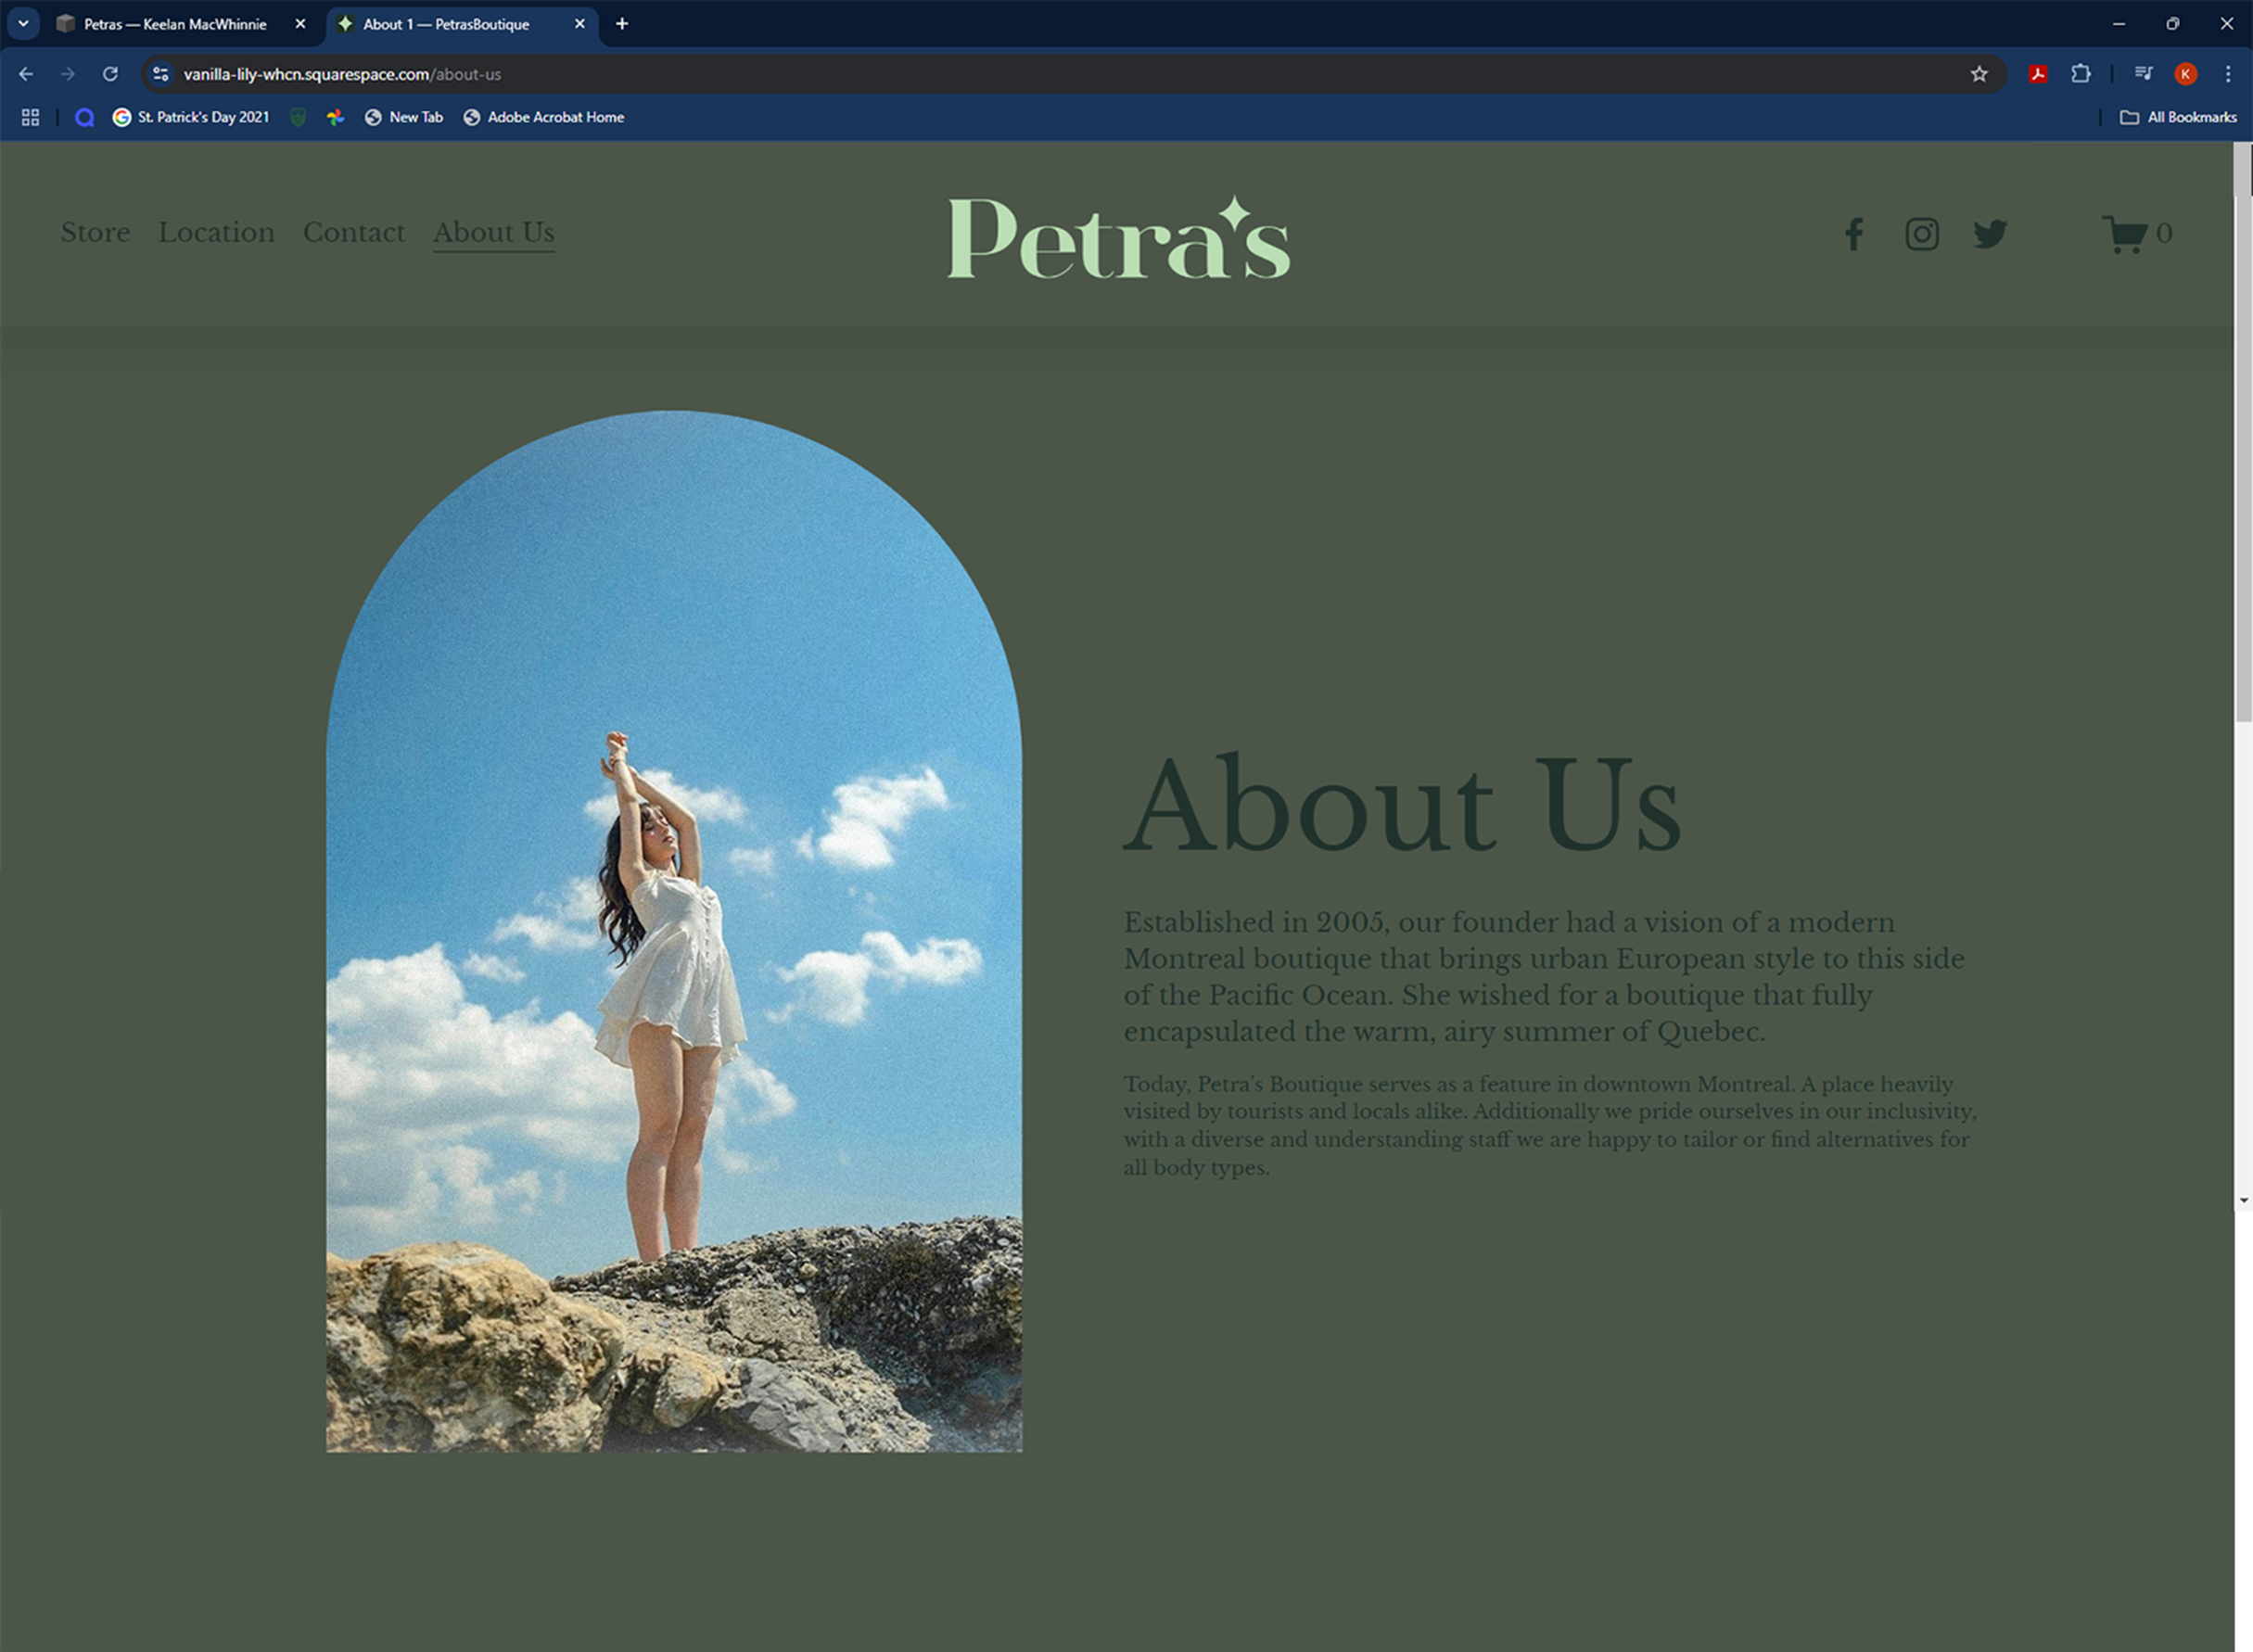Open the Facebook social icon

[1853, 234]
